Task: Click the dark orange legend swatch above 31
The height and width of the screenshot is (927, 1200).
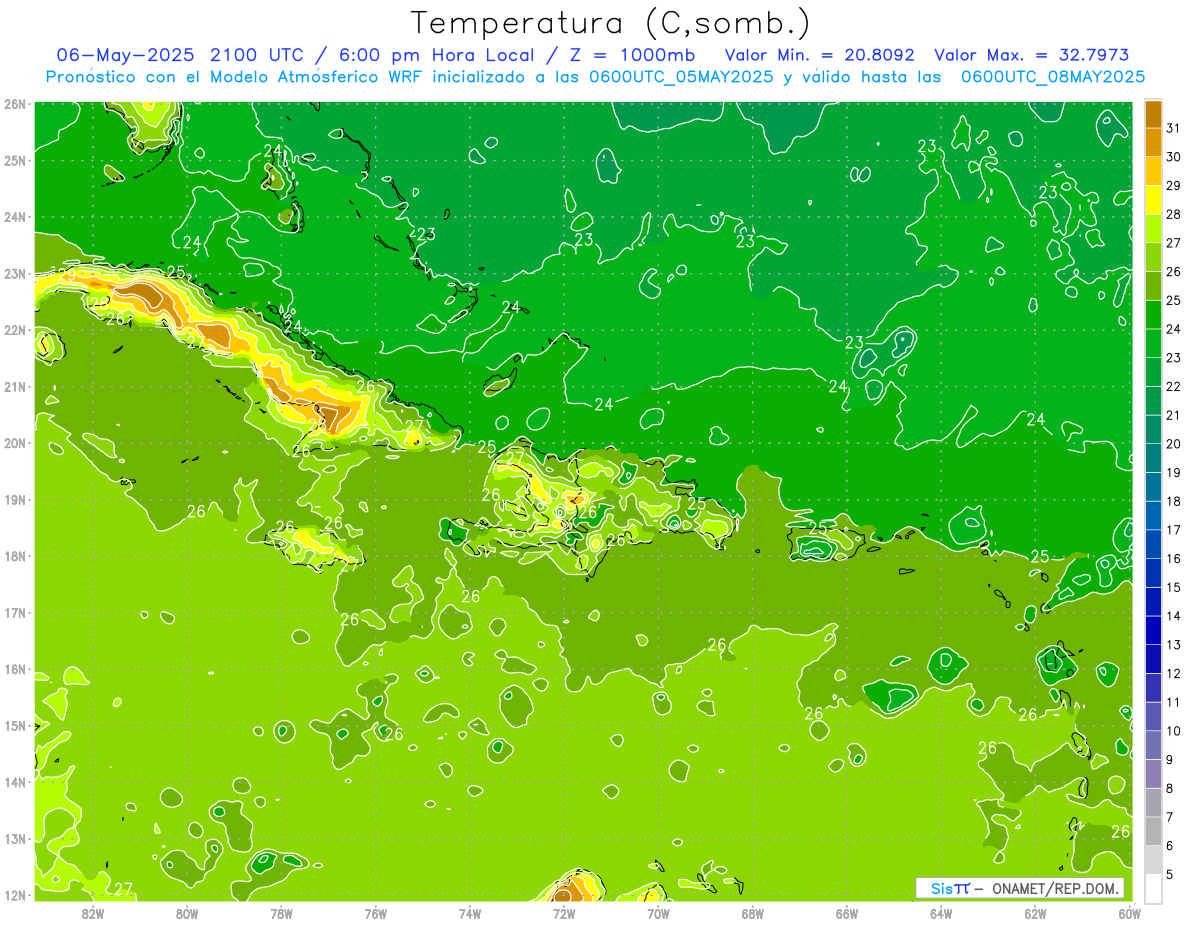Action: 1153,114
